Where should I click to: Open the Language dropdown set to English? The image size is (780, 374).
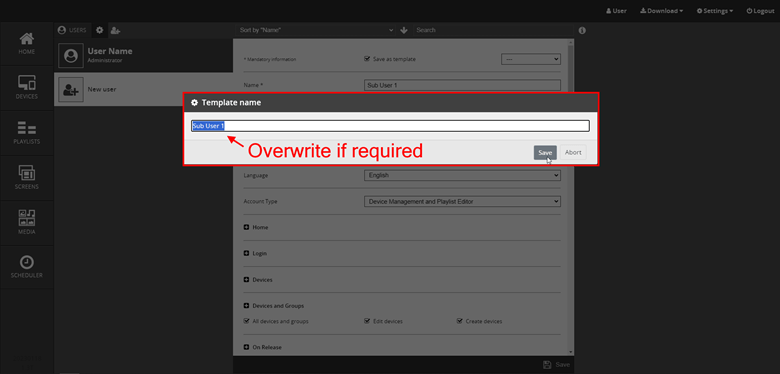tap(462, 175)
